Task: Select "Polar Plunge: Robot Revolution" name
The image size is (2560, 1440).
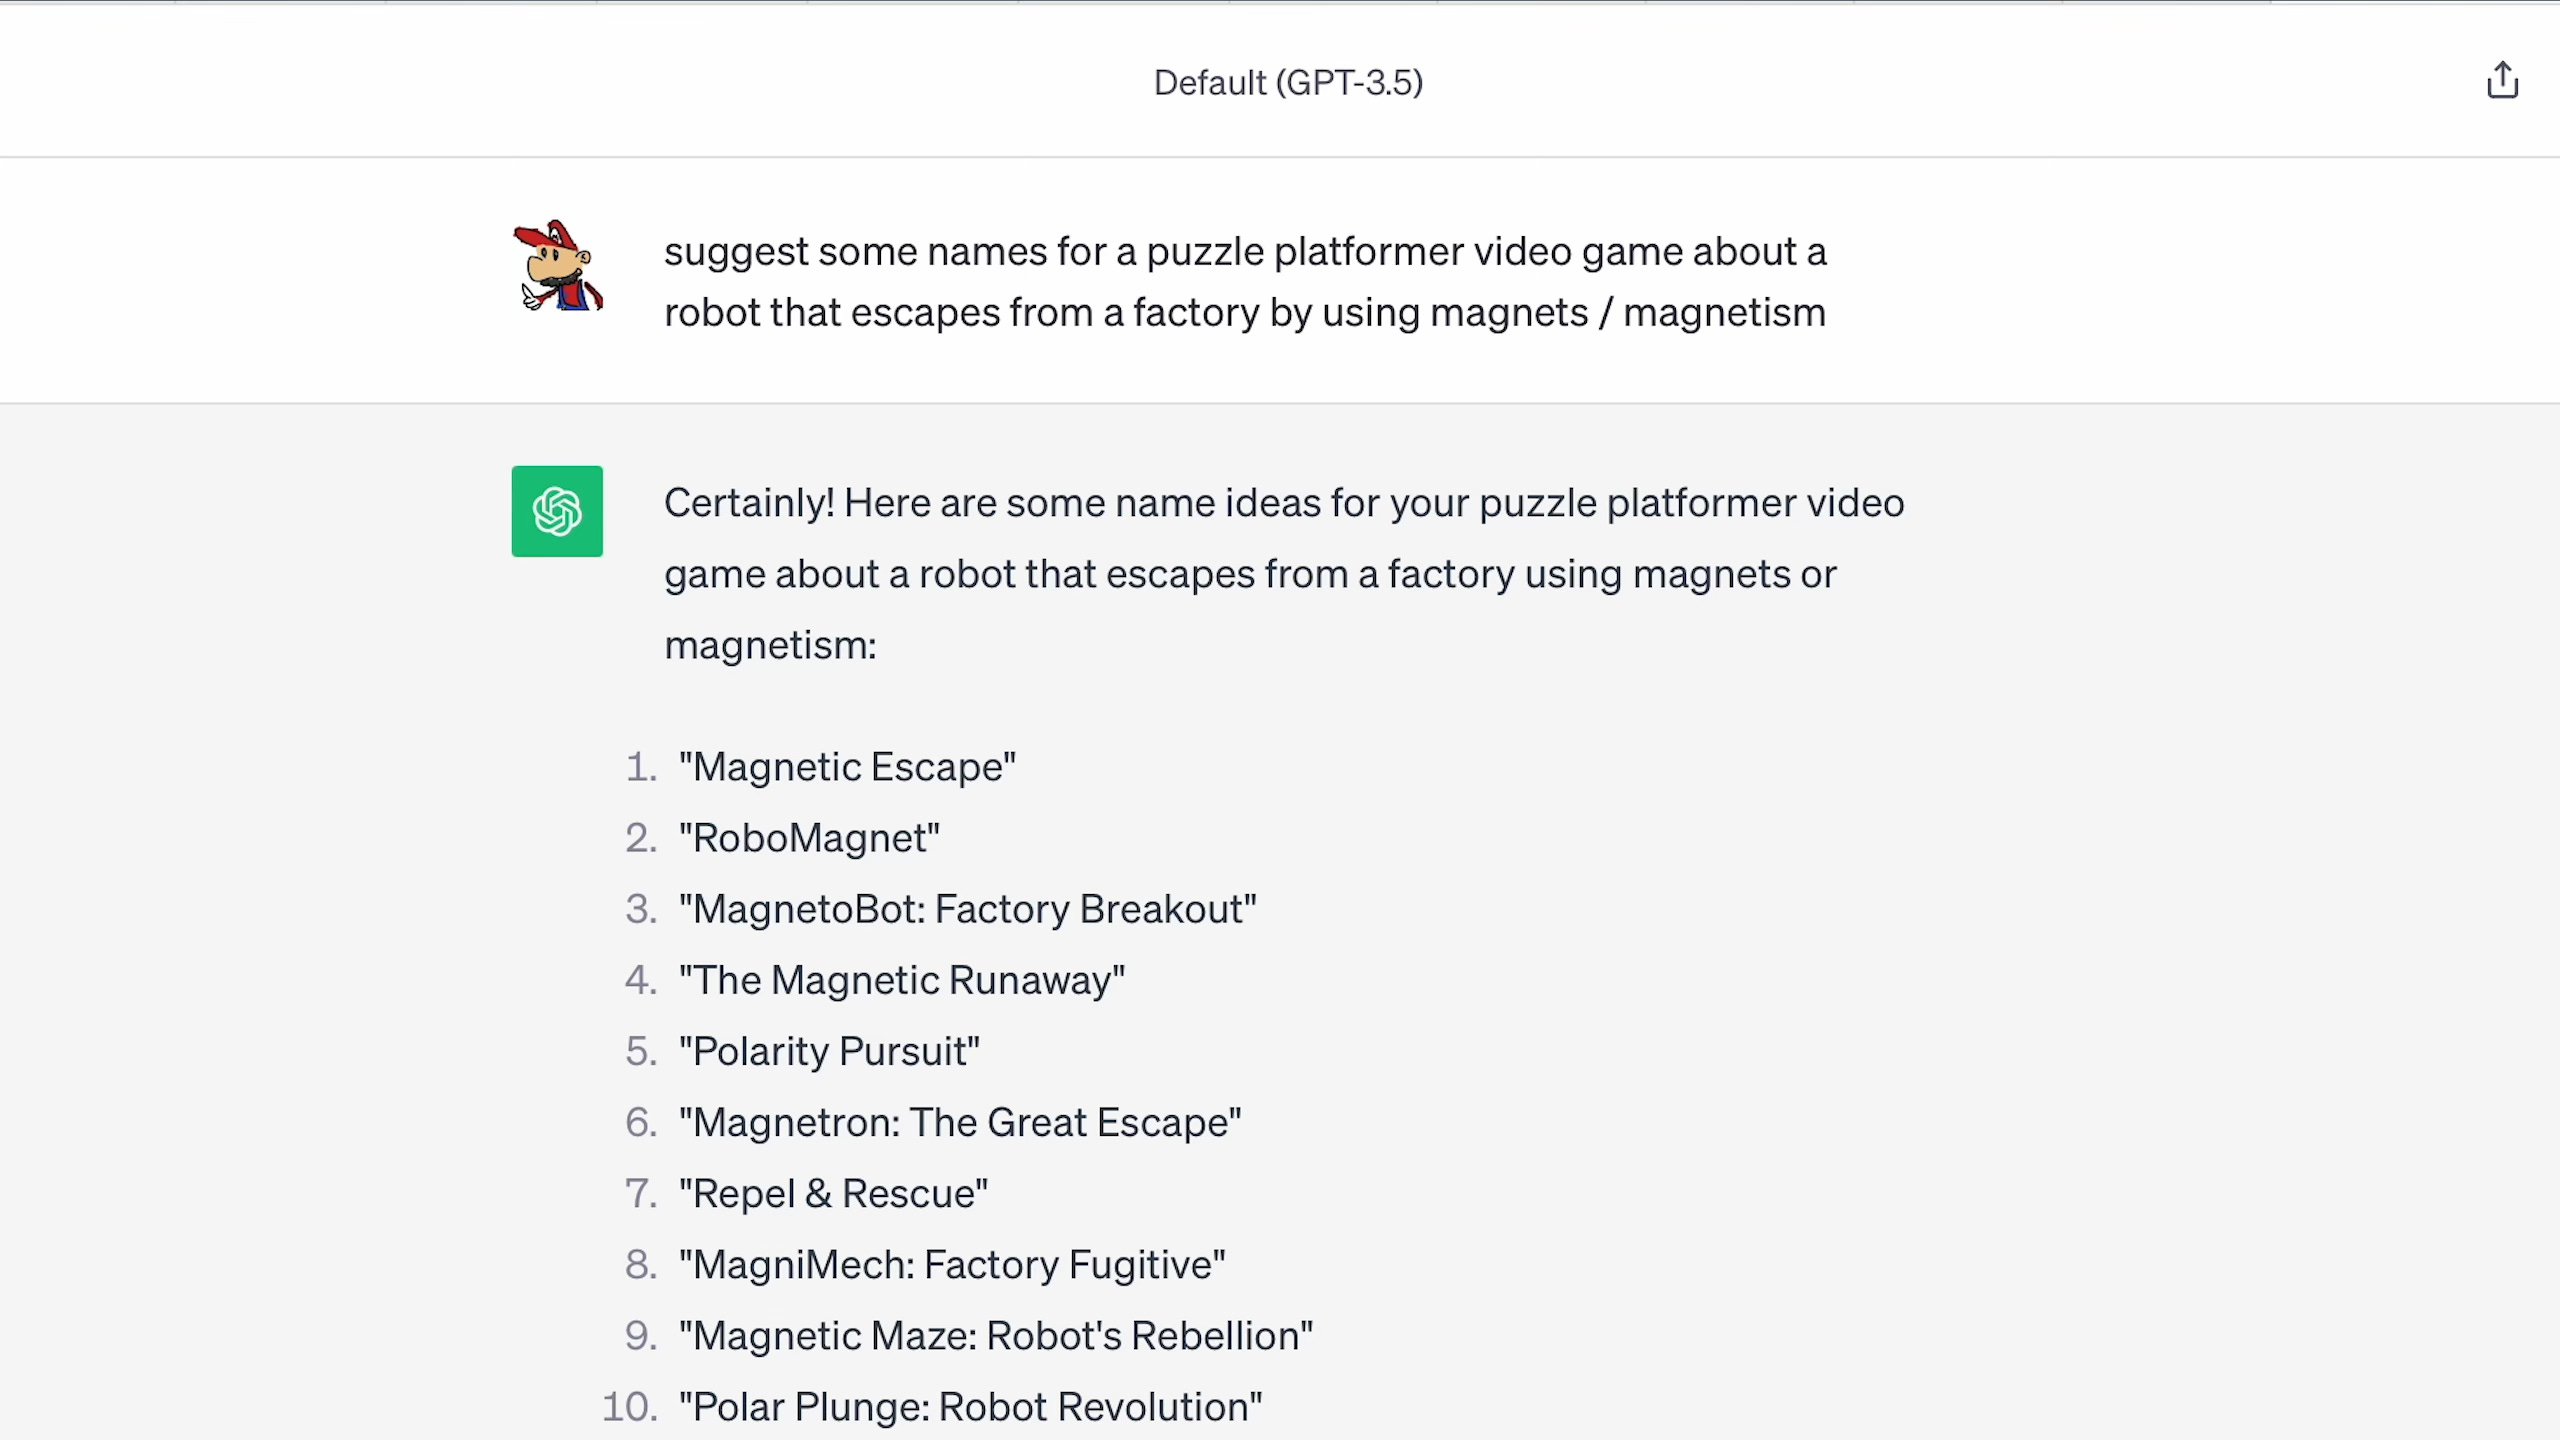Action: pyautogui.click(x=970, y=1406)
